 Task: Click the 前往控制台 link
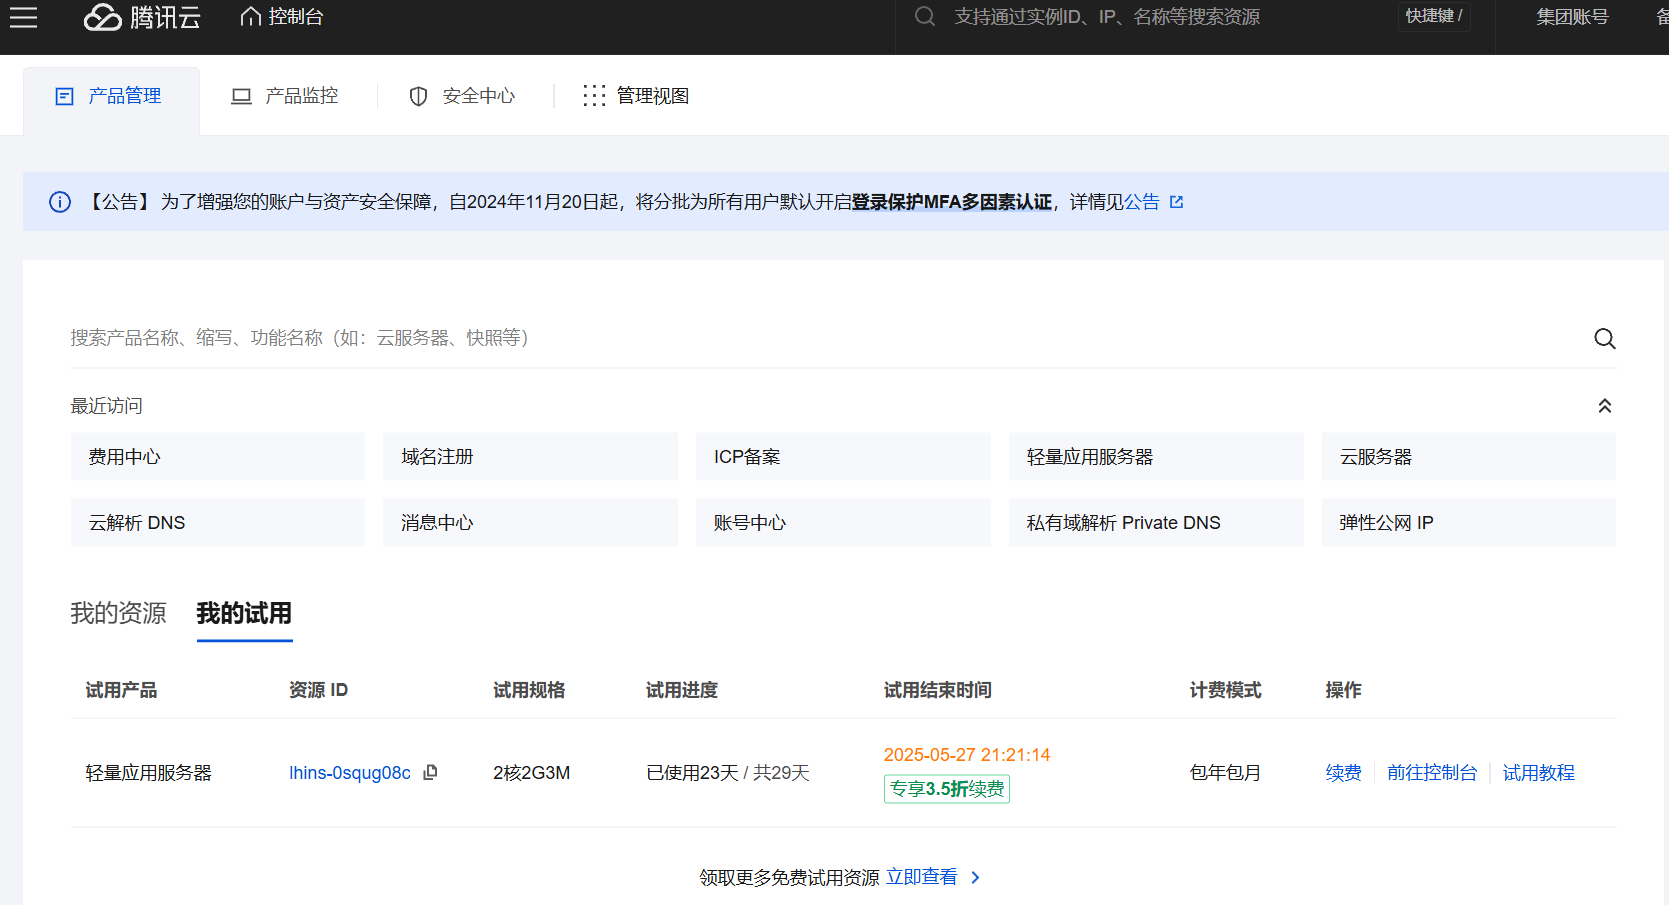1432,773
